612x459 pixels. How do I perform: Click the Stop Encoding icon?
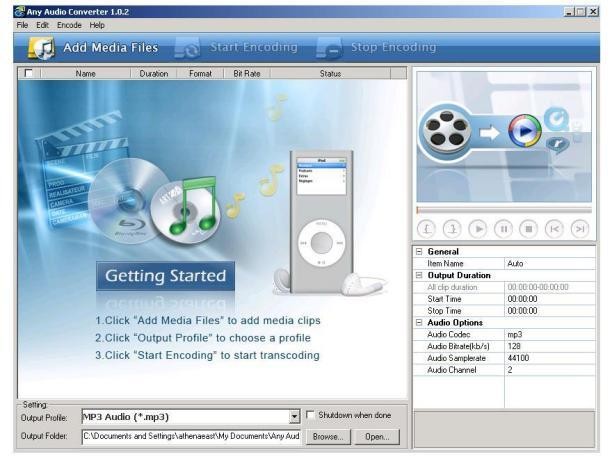tap(329, 48)
